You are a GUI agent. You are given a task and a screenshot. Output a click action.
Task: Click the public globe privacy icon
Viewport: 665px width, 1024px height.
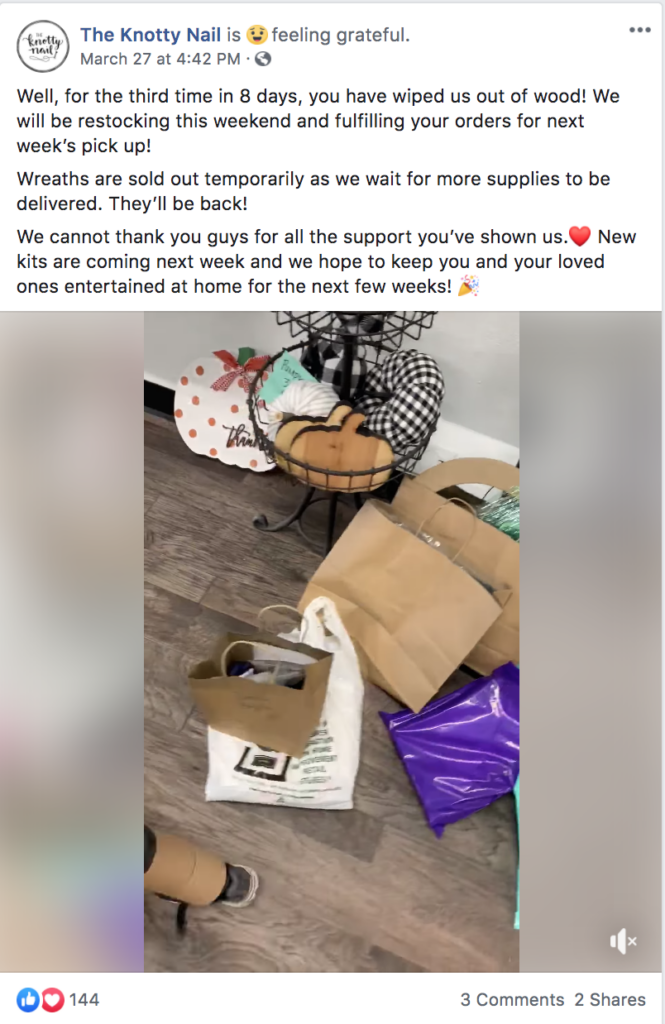[263, 59]
